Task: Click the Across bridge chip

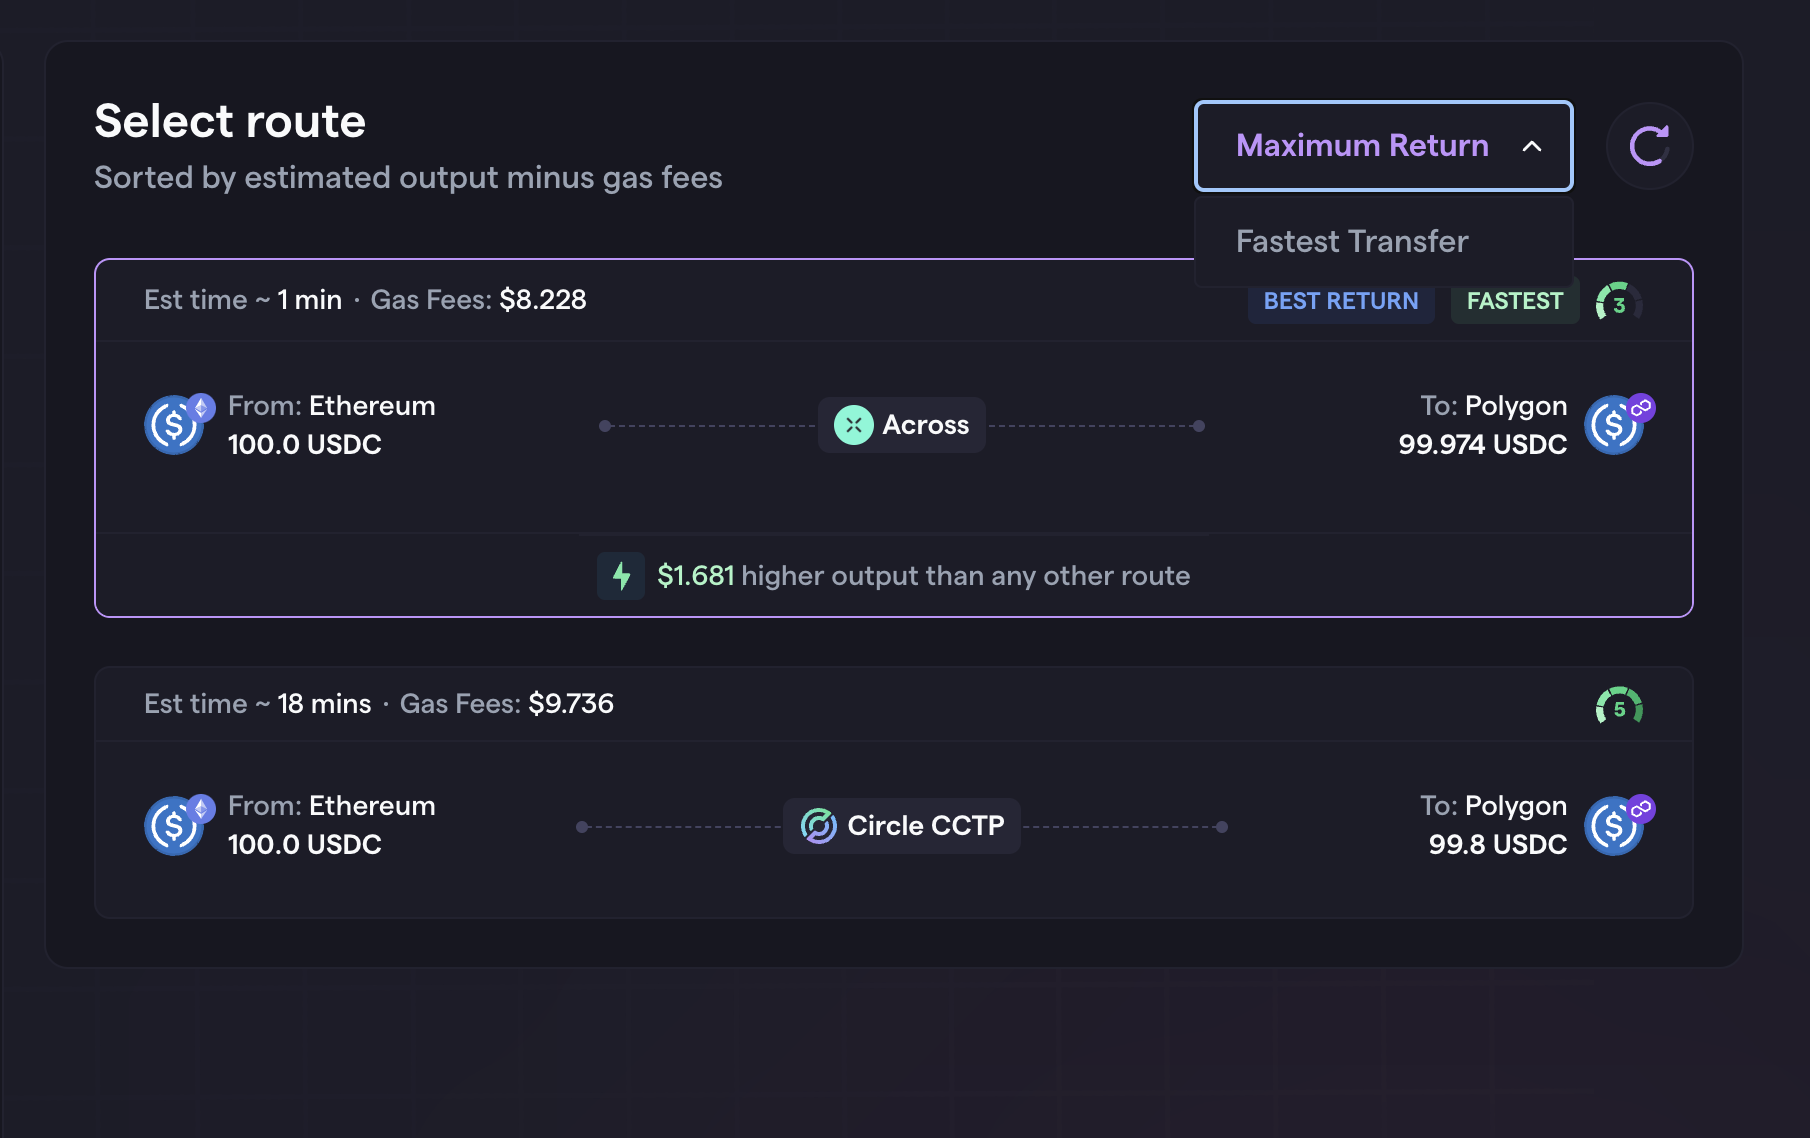Action: (x=902, y=425)
